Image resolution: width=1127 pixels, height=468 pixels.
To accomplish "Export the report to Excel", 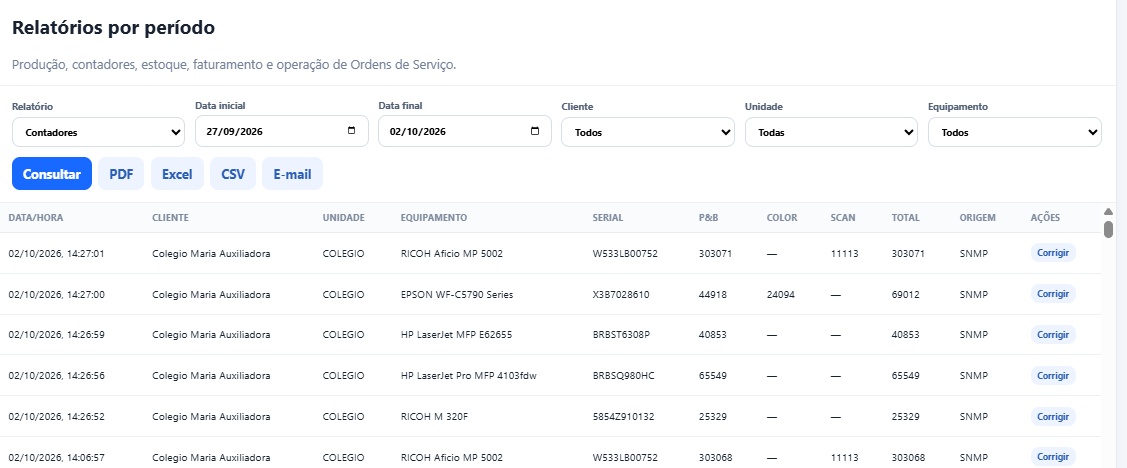I will tap(177, 174).
